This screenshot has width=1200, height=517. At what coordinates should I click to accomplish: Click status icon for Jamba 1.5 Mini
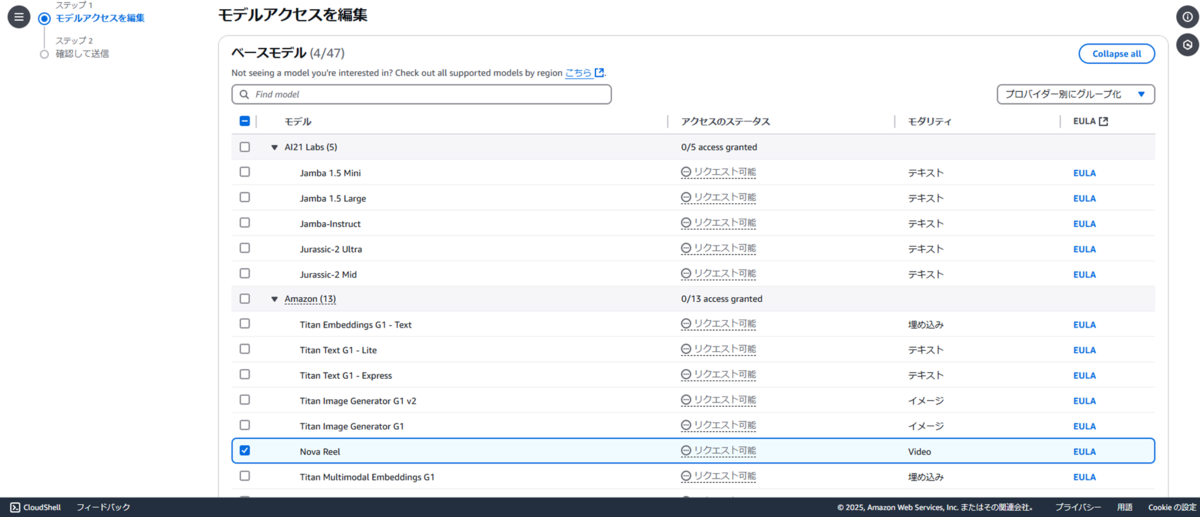(686, 172)
